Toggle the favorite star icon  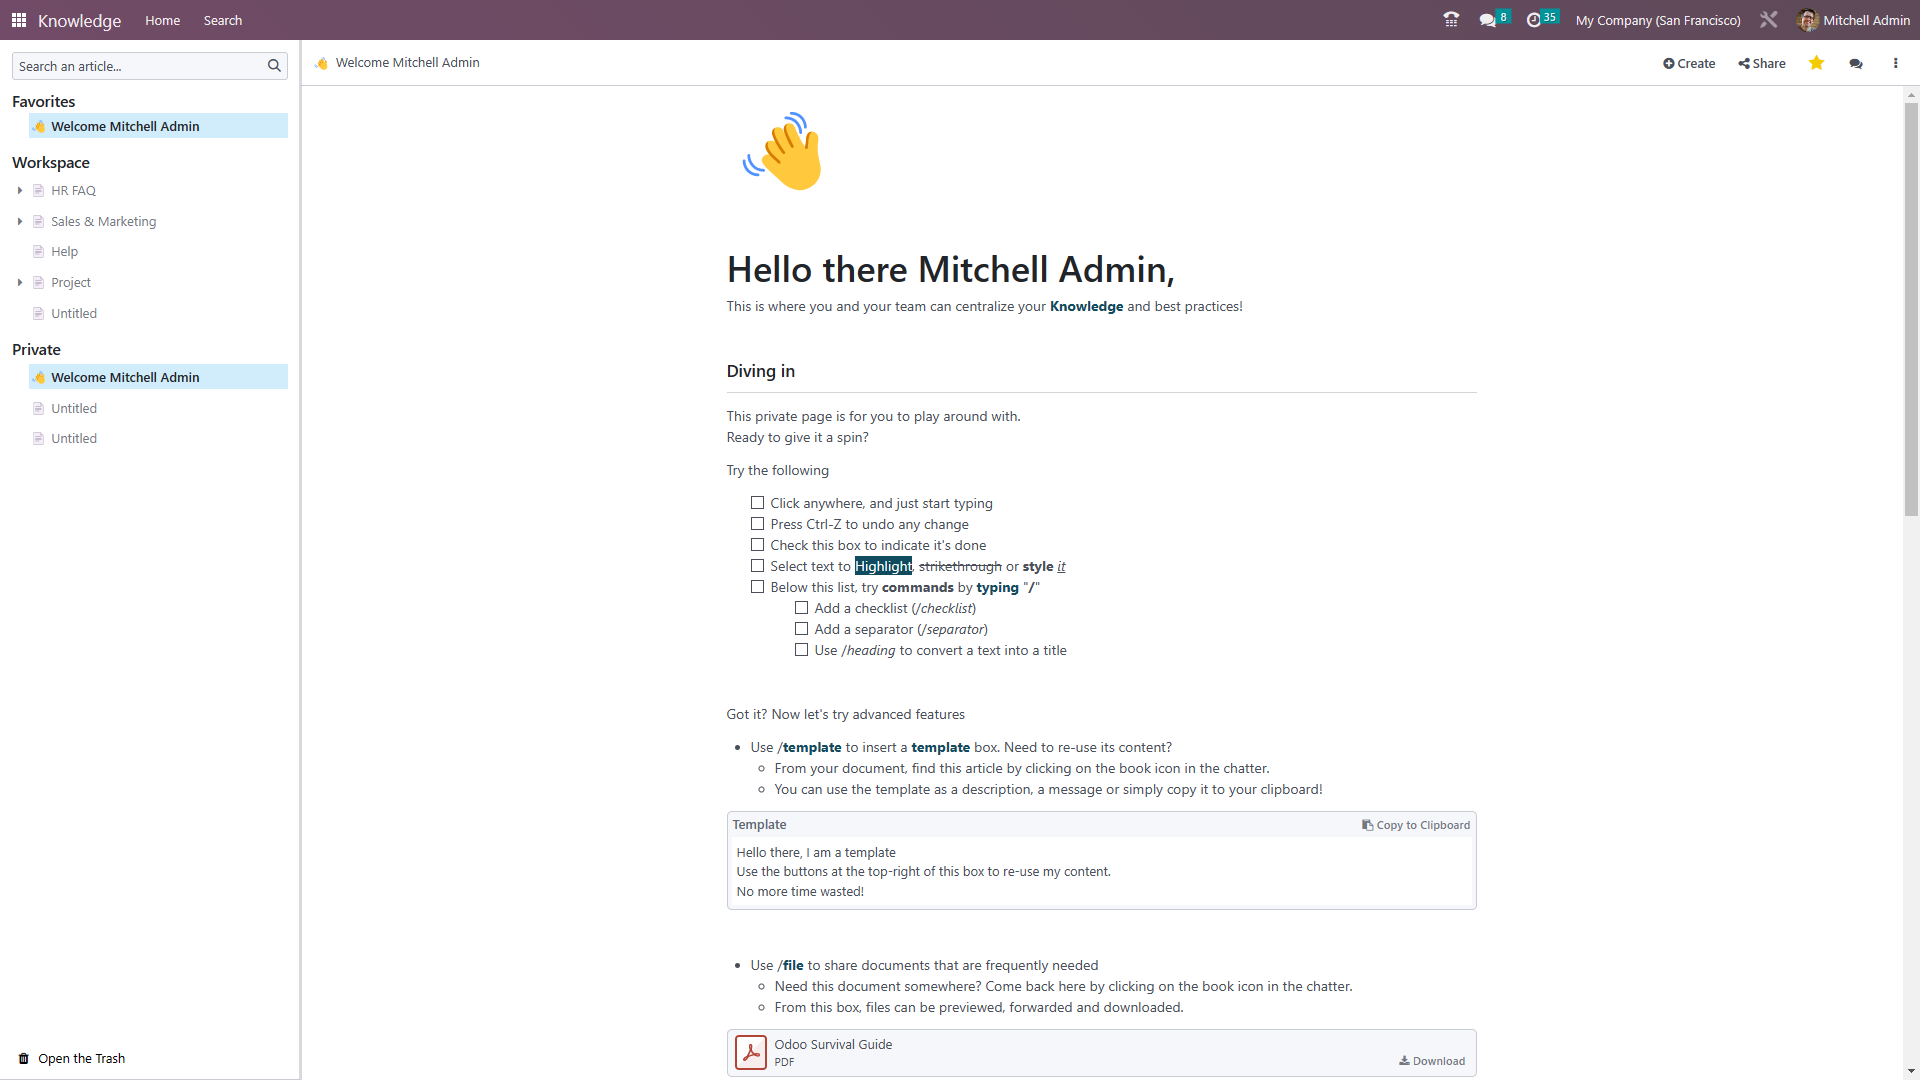tap(1816, 63)
